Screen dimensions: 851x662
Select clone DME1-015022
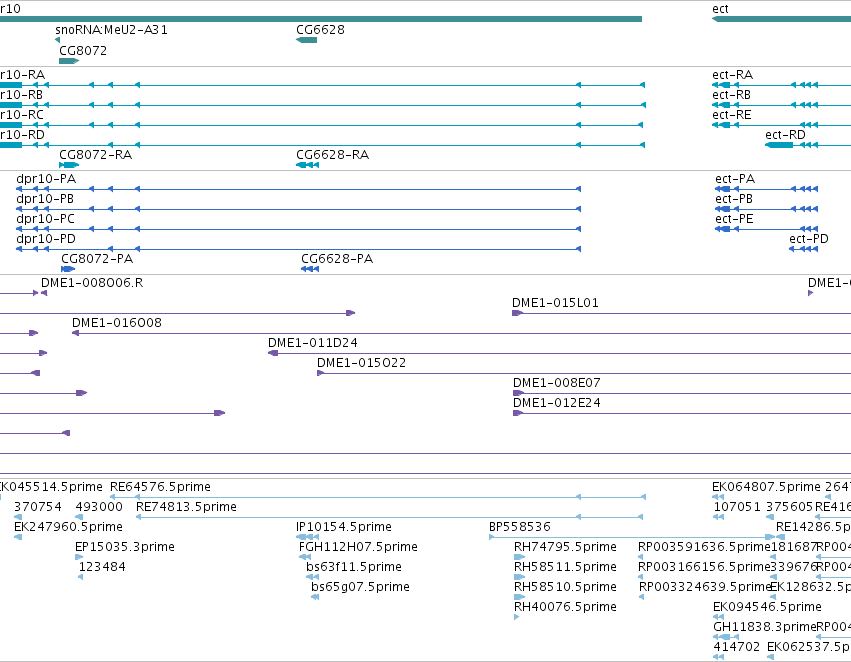(x=361, y=364)
